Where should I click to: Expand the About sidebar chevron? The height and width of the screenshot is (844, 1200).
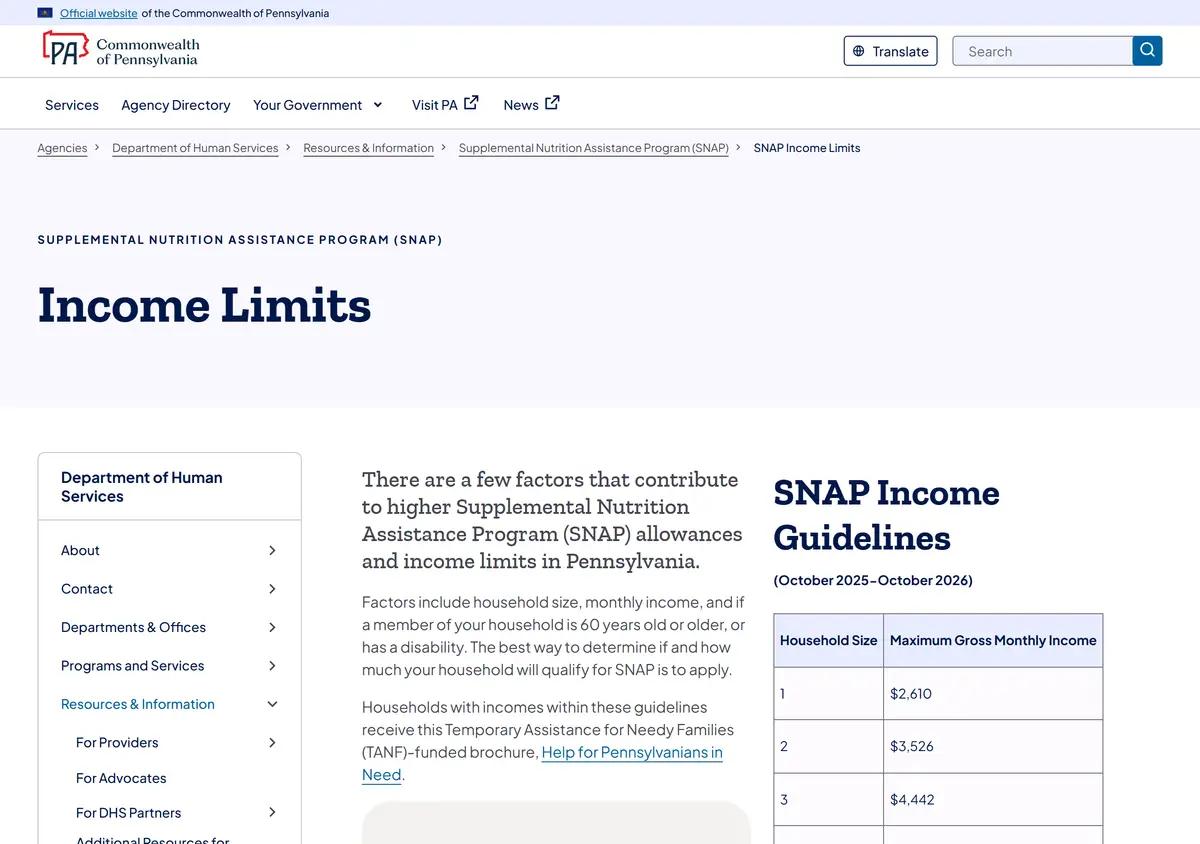click(272, 550)
